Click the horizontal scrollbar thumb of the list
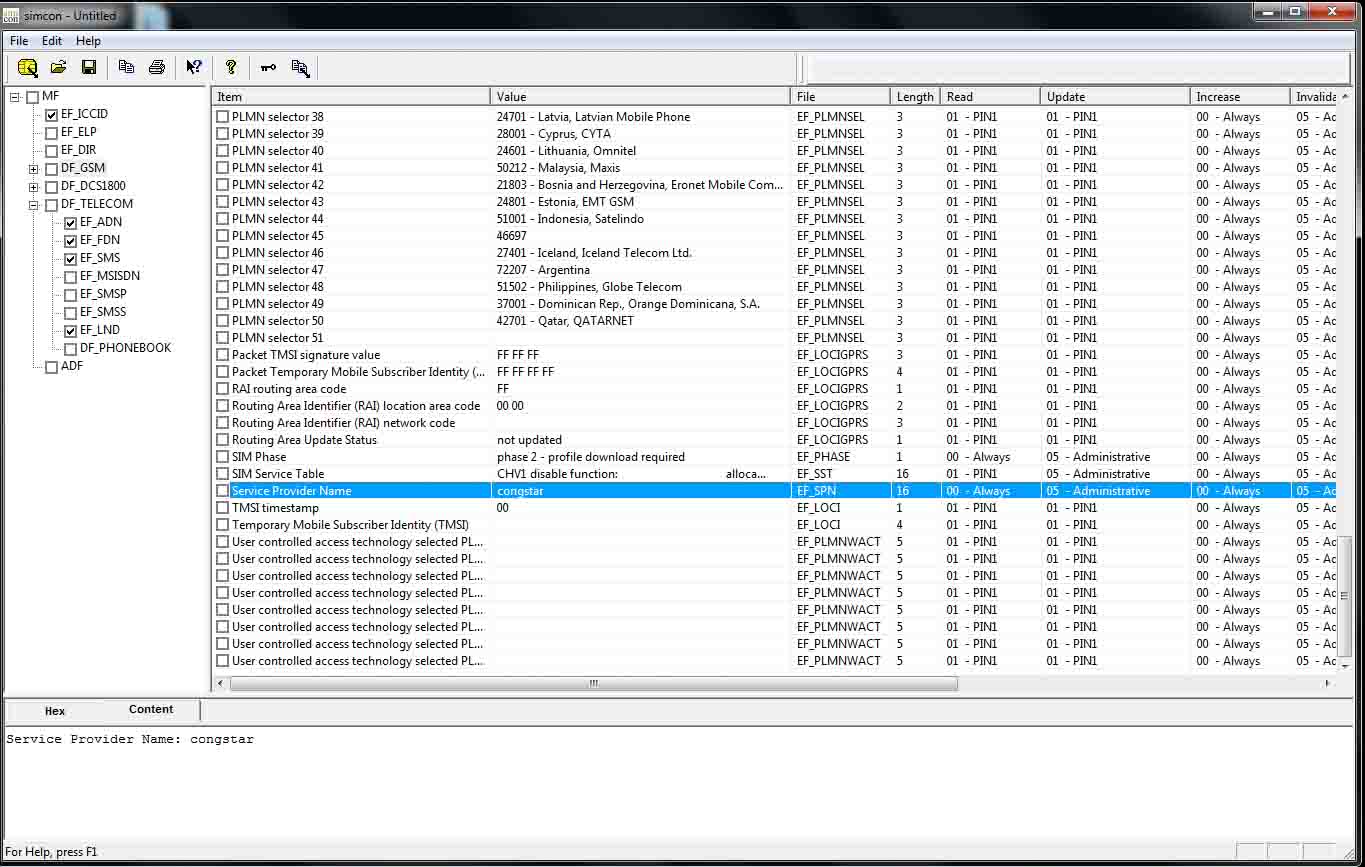Viewport: 1365px width, 867px height. [x=593, y=684]
